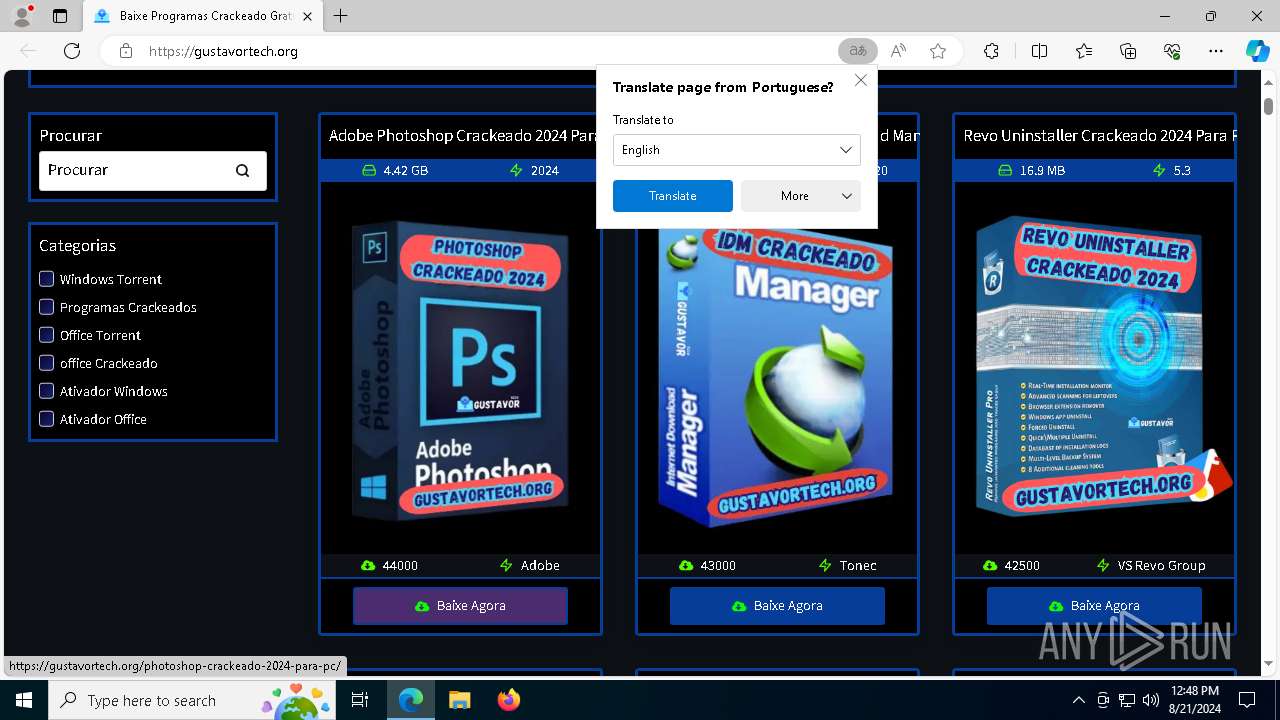This screenshot has width=1280, height=720.
Task: Click the search magnifier icon in Procurar box
Action: 242,170
